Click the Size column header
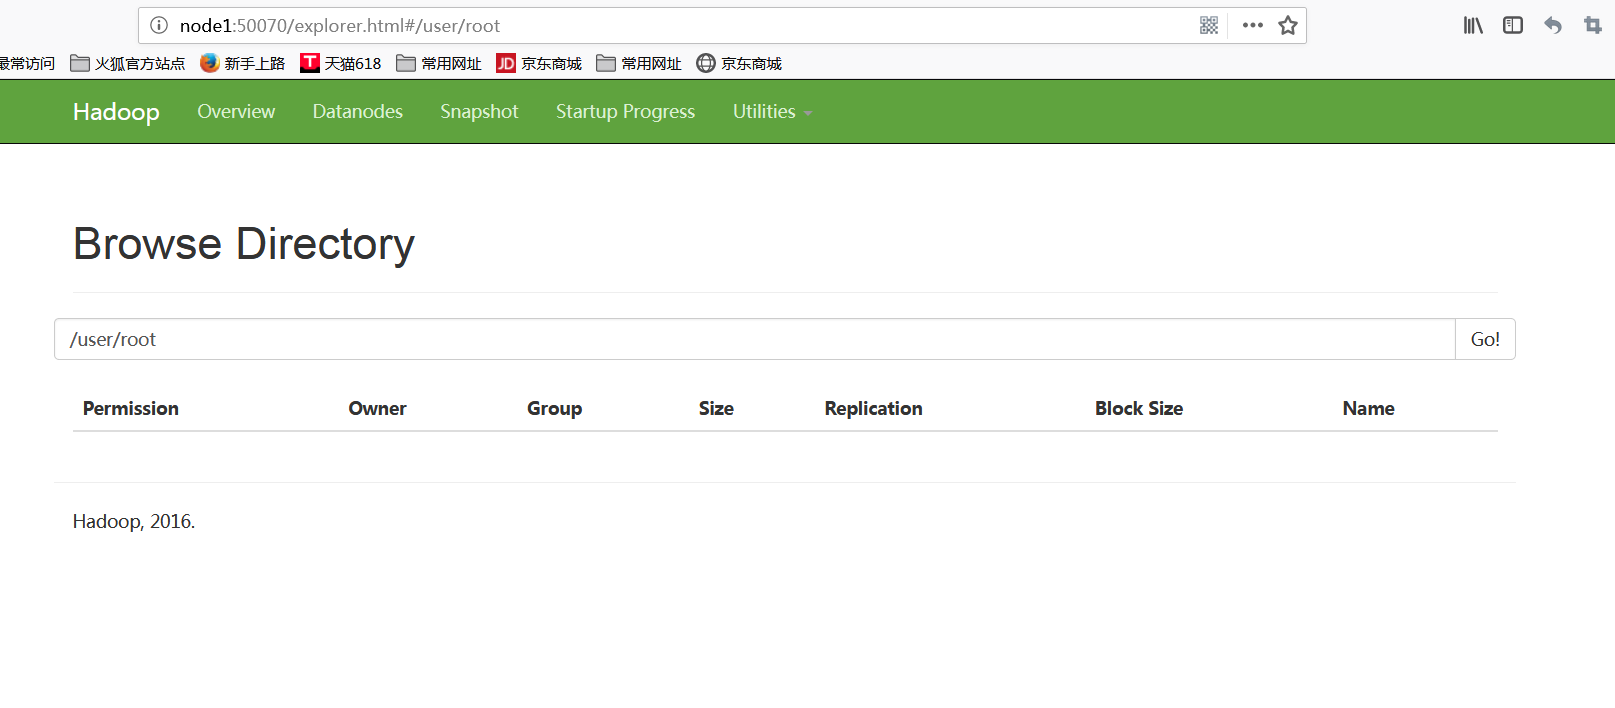Viewport: 1615px width, 708px height. click(x=716, y=408)
